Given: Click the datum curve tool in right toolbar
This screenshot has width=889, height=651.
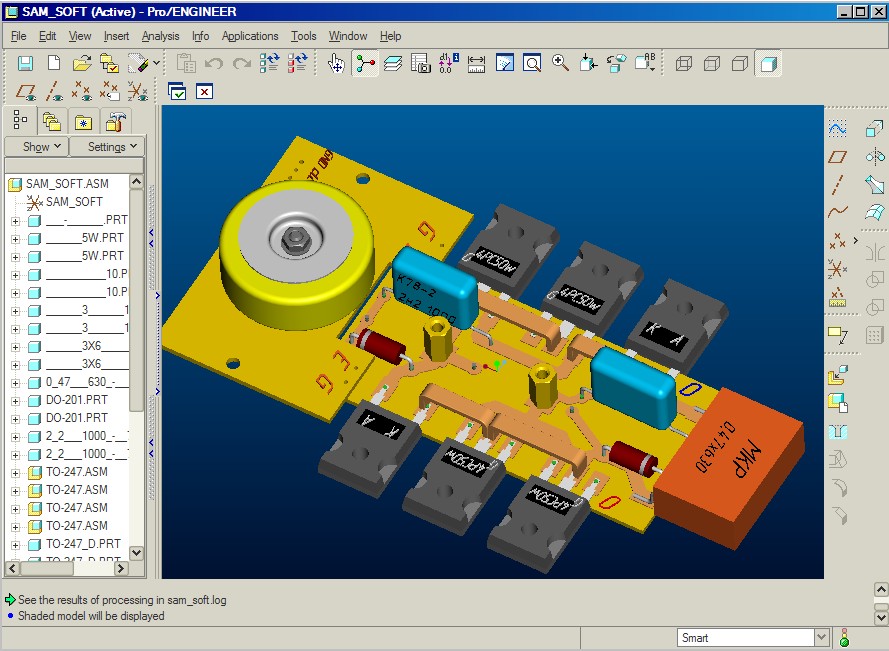Looking at the screenshot, I should click(x=838, y=212).
